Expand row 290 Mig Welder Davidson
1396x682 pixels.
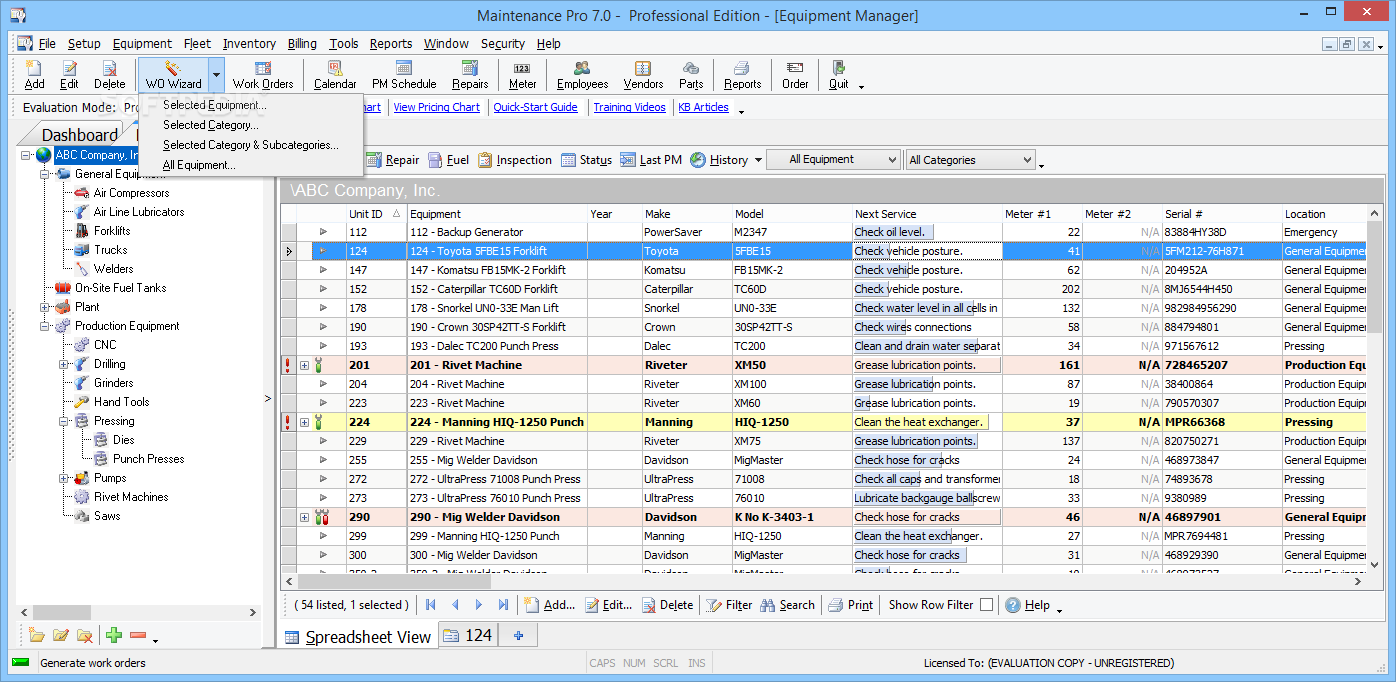coord(304,517)
